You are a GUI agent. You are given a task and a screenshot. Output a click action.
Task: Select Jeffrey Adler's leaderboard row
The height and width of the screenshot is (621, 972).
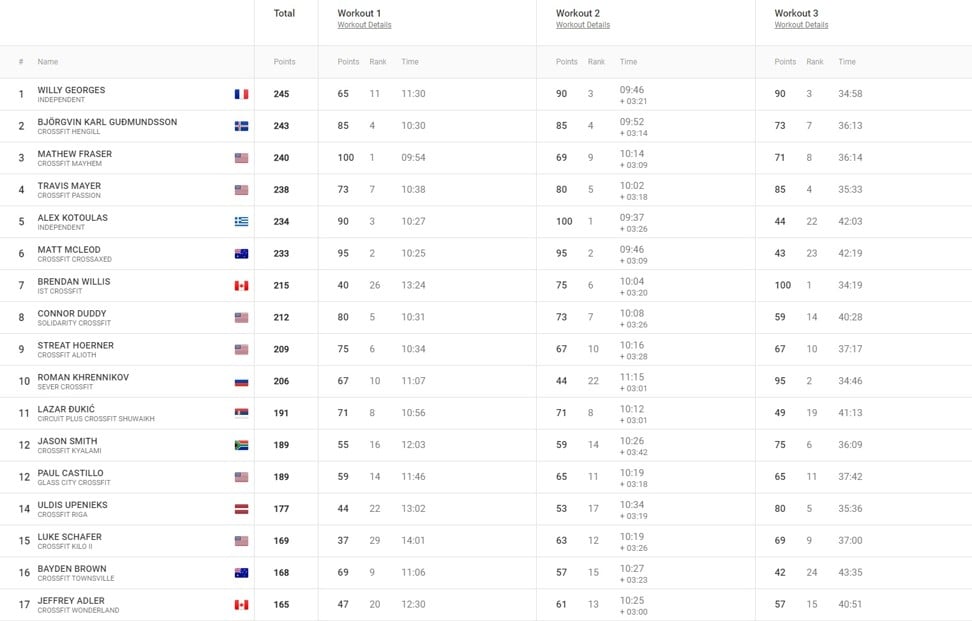[x=486, y=604]
